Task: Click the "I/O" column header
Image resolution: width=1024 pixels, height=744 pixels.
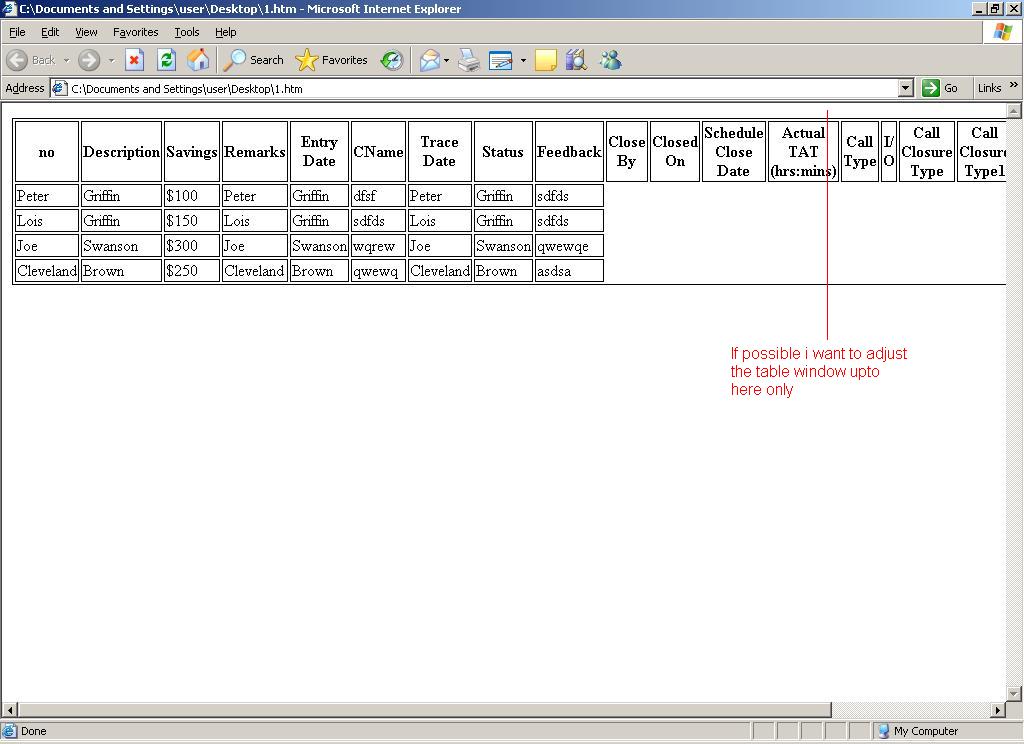Action: [889, 152]
